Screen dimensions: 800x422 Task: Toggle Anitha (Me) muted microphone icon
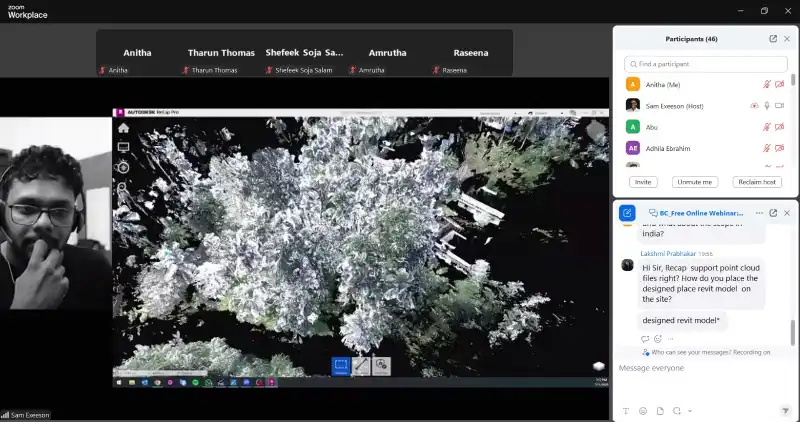click(x=768, y=85)
